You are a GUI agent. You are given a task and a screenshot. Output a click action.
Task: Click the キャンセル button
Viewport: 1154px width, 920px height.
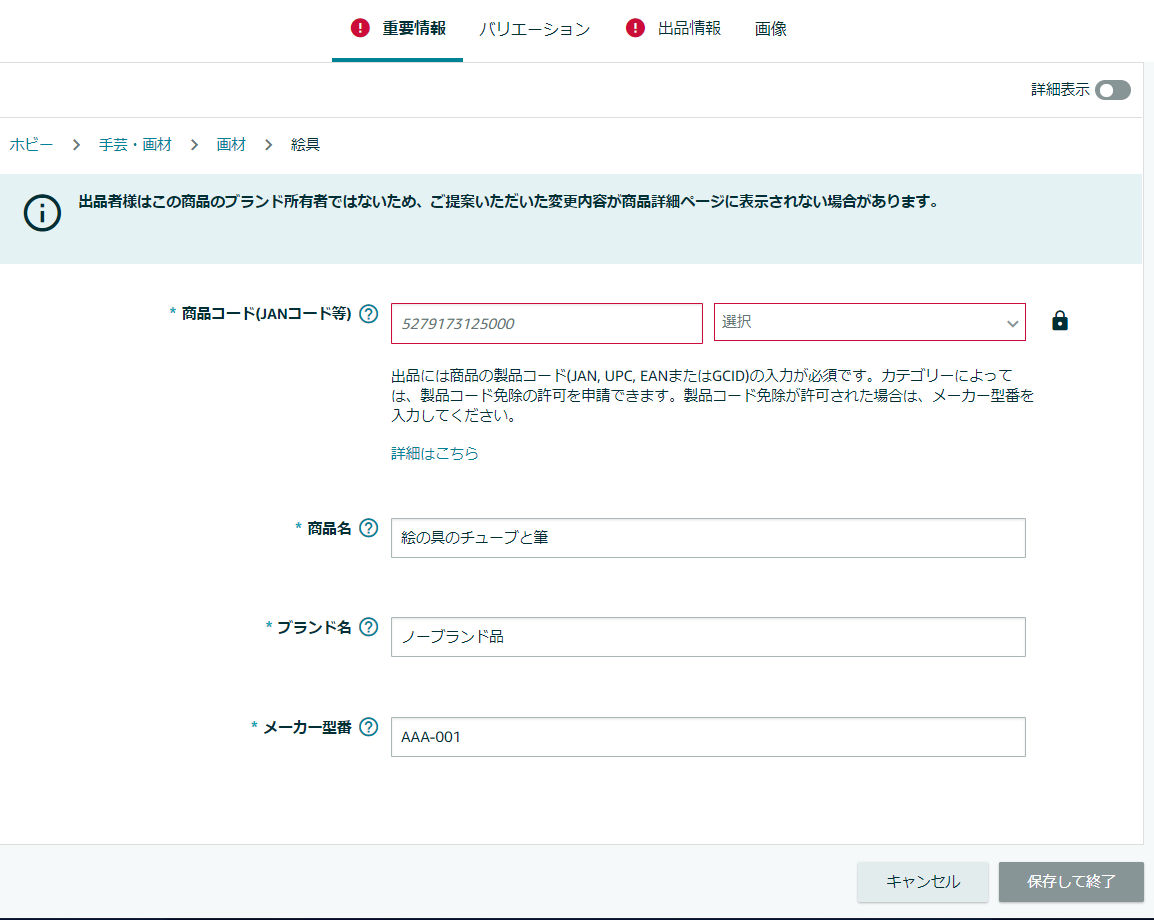tap(923, 882)
